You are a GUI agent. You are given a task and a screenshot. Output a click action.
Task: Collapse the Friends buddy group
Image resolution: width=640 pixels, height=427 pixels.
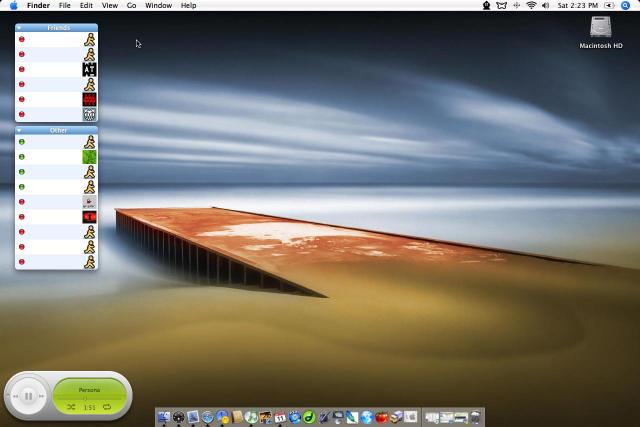coord(19,28)
